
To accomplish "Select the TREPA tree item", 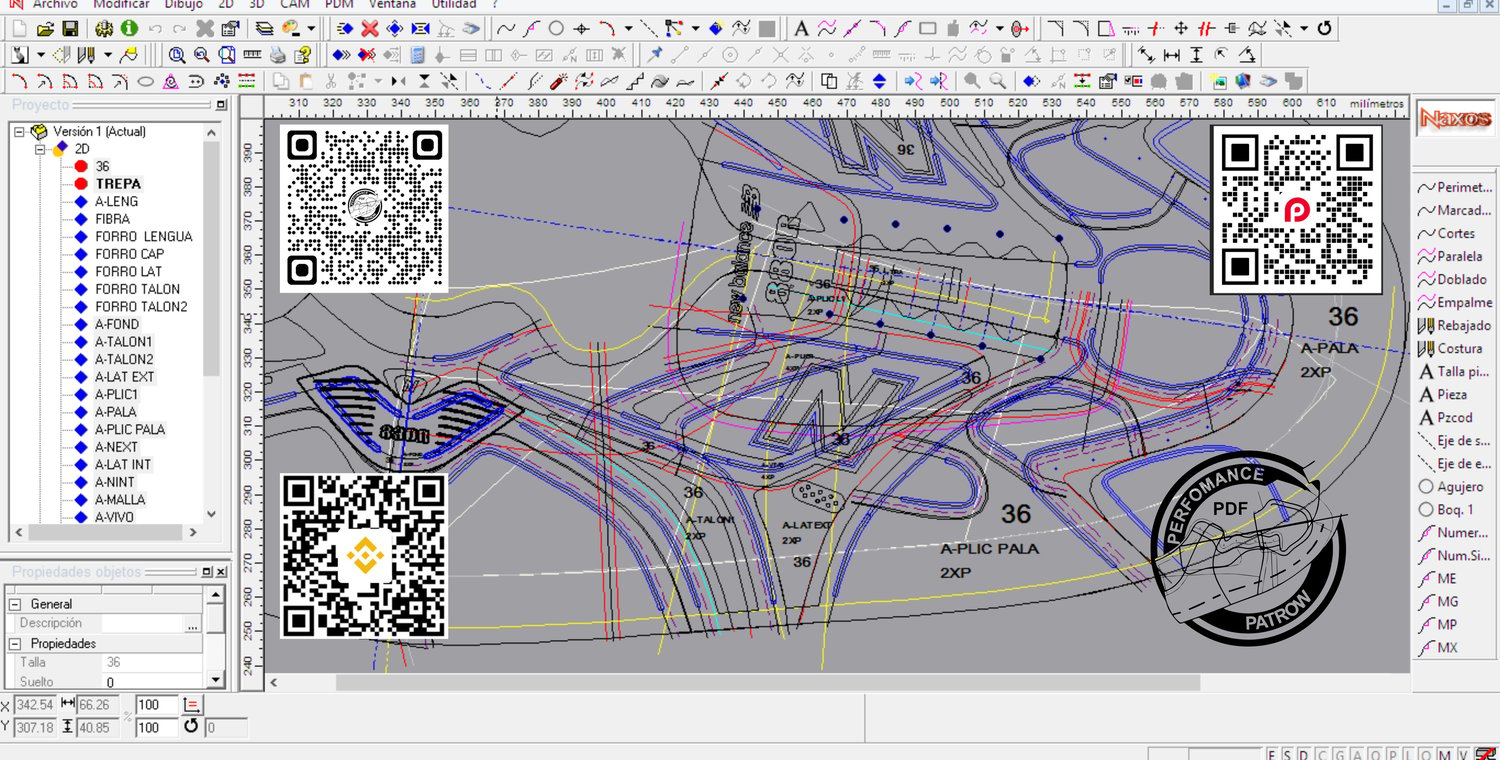I will (118, 184).
